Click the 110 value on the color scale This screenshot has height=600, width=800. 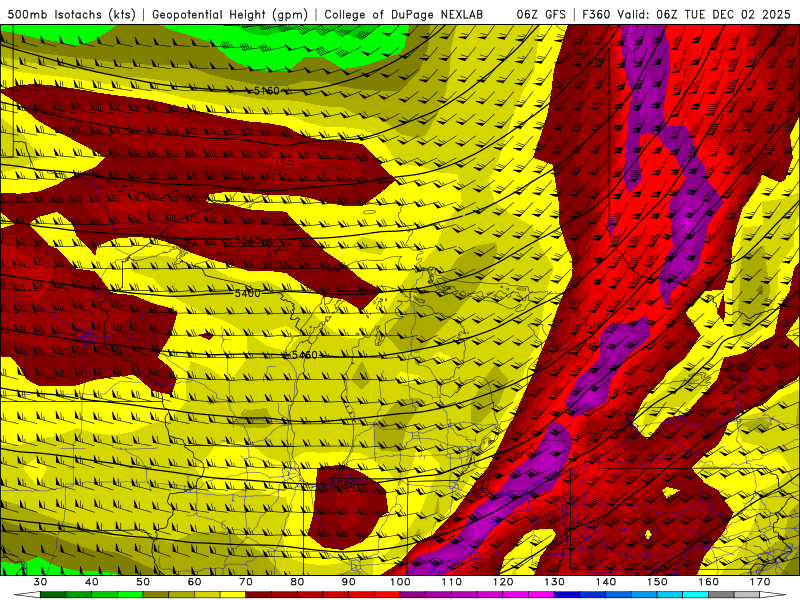pyautogui.click(x=452, y=582)
